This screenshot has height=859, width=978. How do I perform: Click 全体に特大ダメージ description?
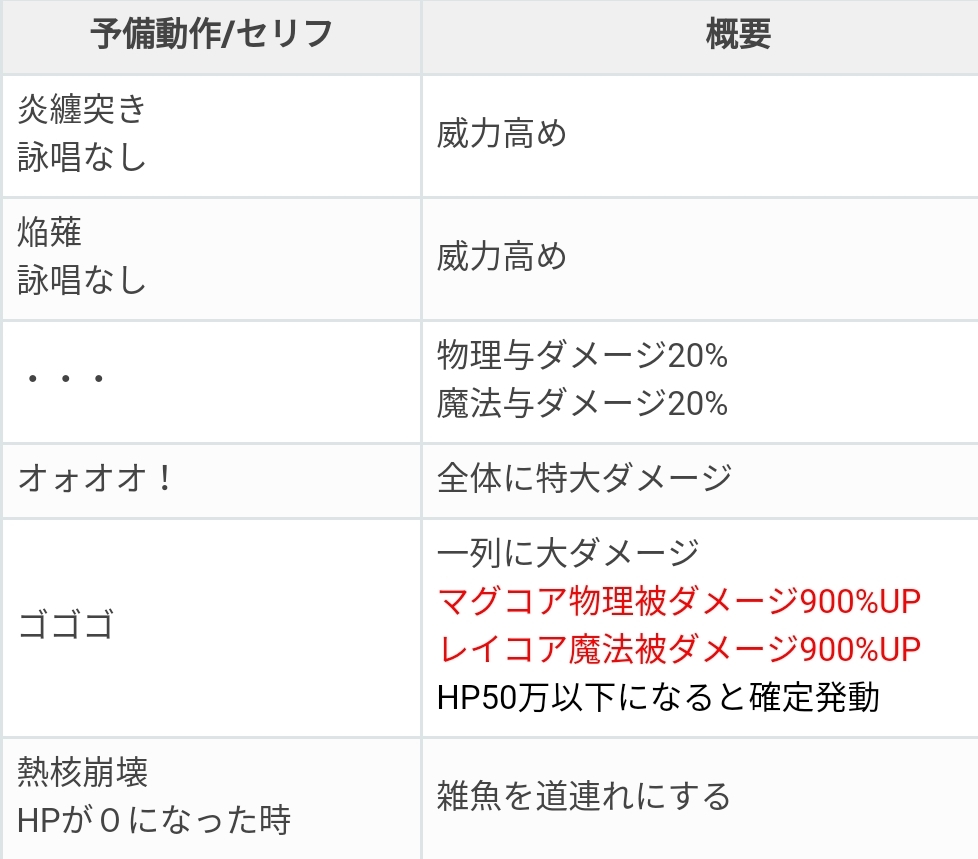coord(584,478)
